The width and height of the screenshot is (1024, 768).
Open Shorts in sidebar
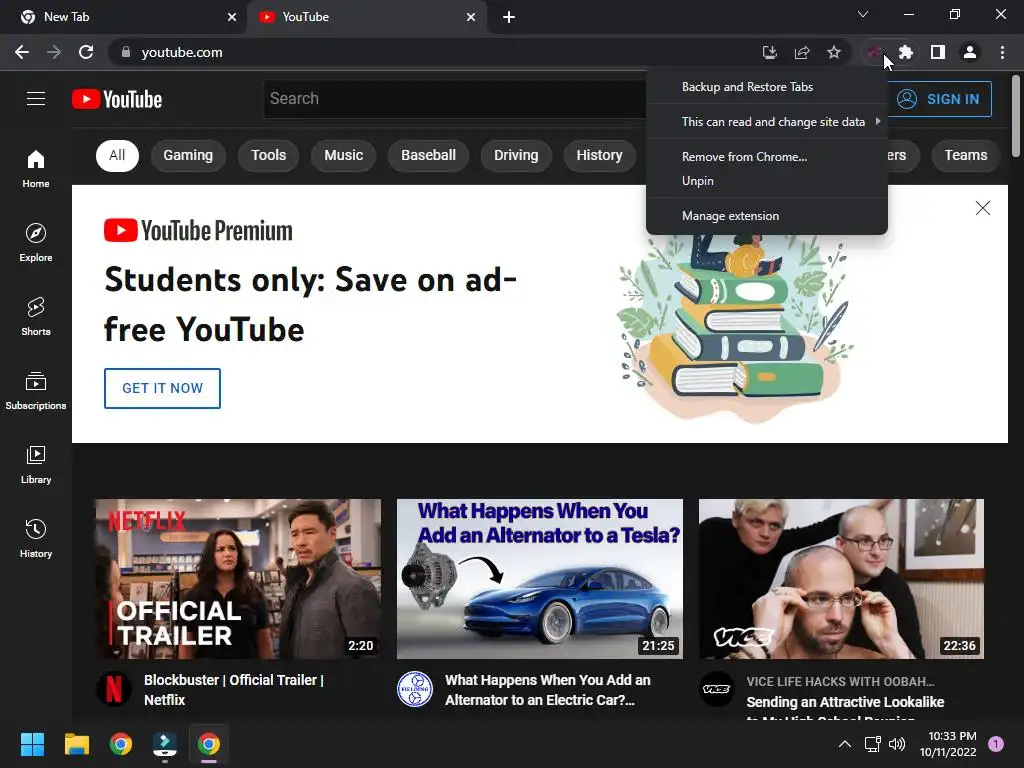coord(36,317)
